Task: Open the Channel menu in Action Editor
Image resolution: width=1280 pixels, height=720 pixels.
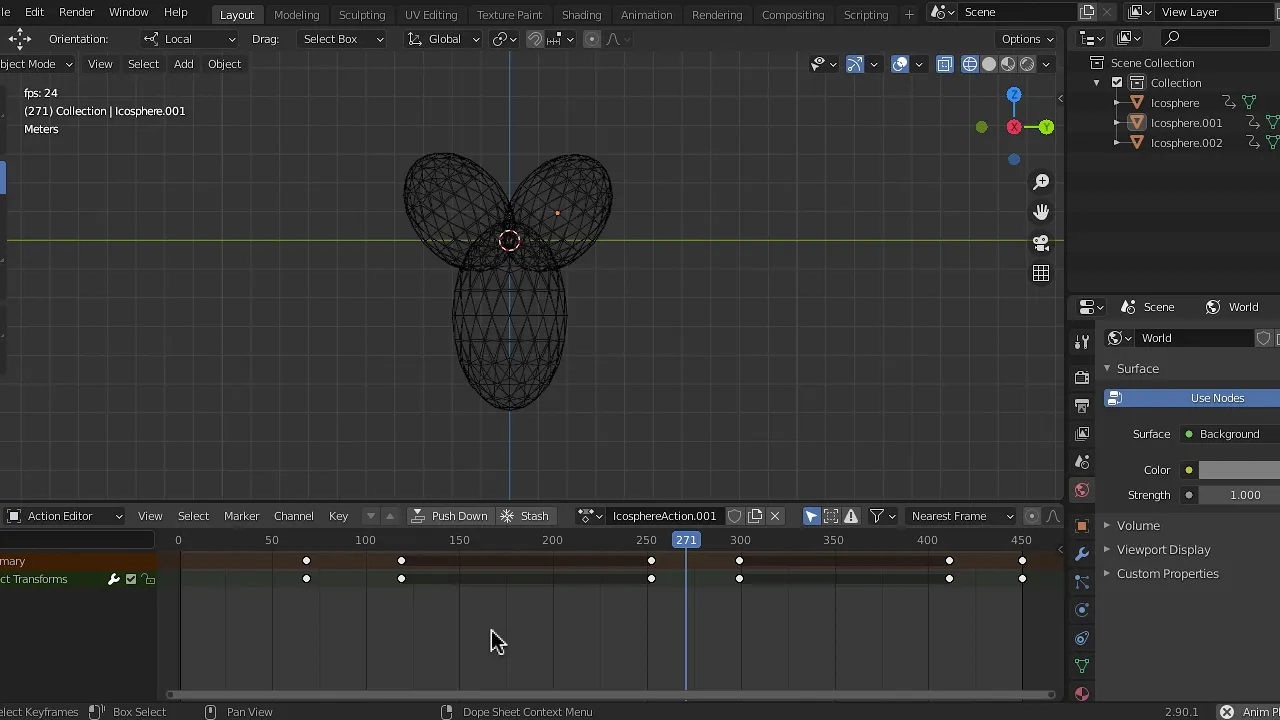Action: [293, 516]
